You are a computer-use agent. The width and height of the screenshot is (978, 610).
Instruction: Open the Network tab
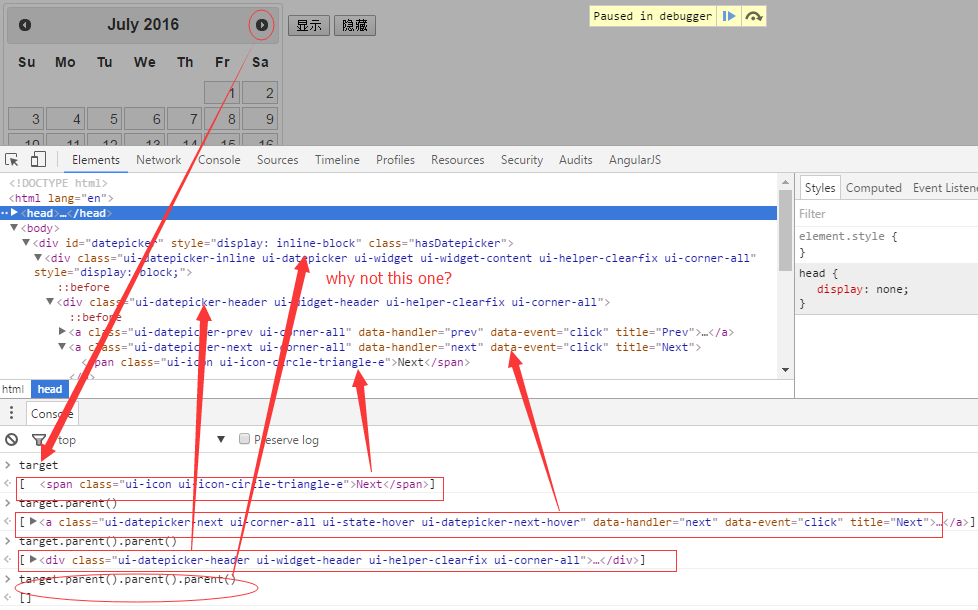point(158,160)
